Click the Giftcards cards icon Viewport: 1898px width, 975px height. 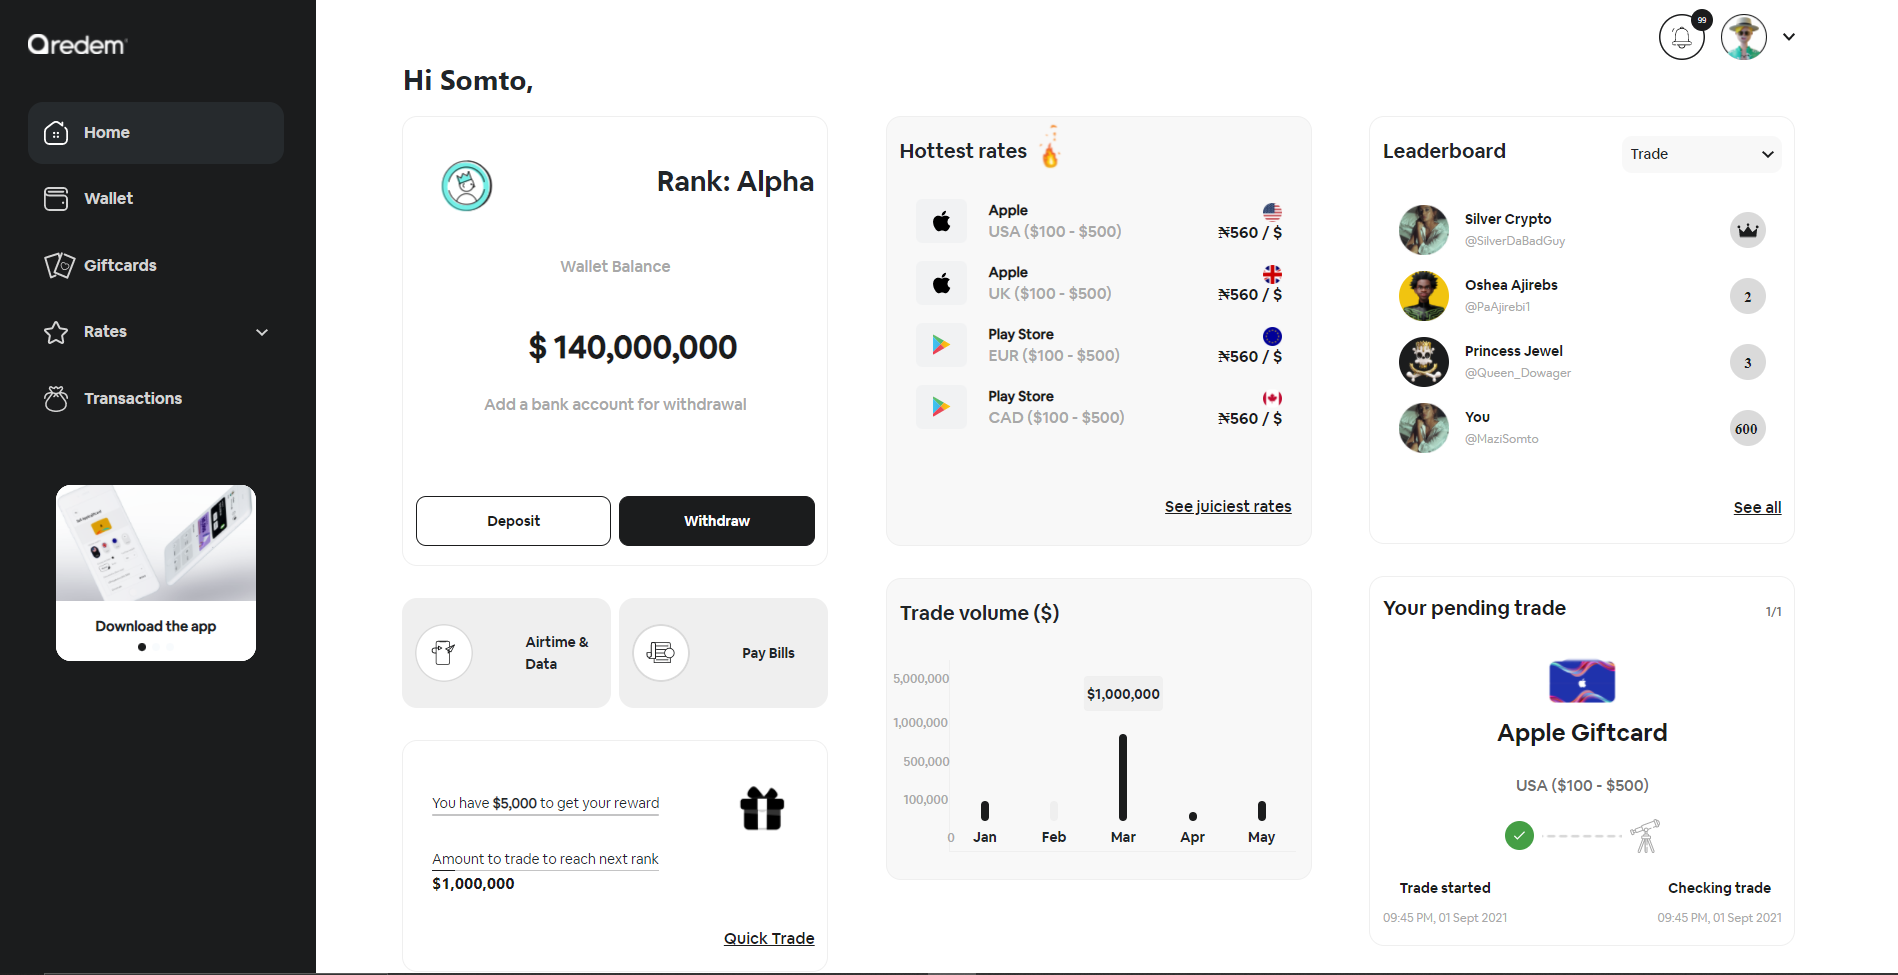point(59,265)
